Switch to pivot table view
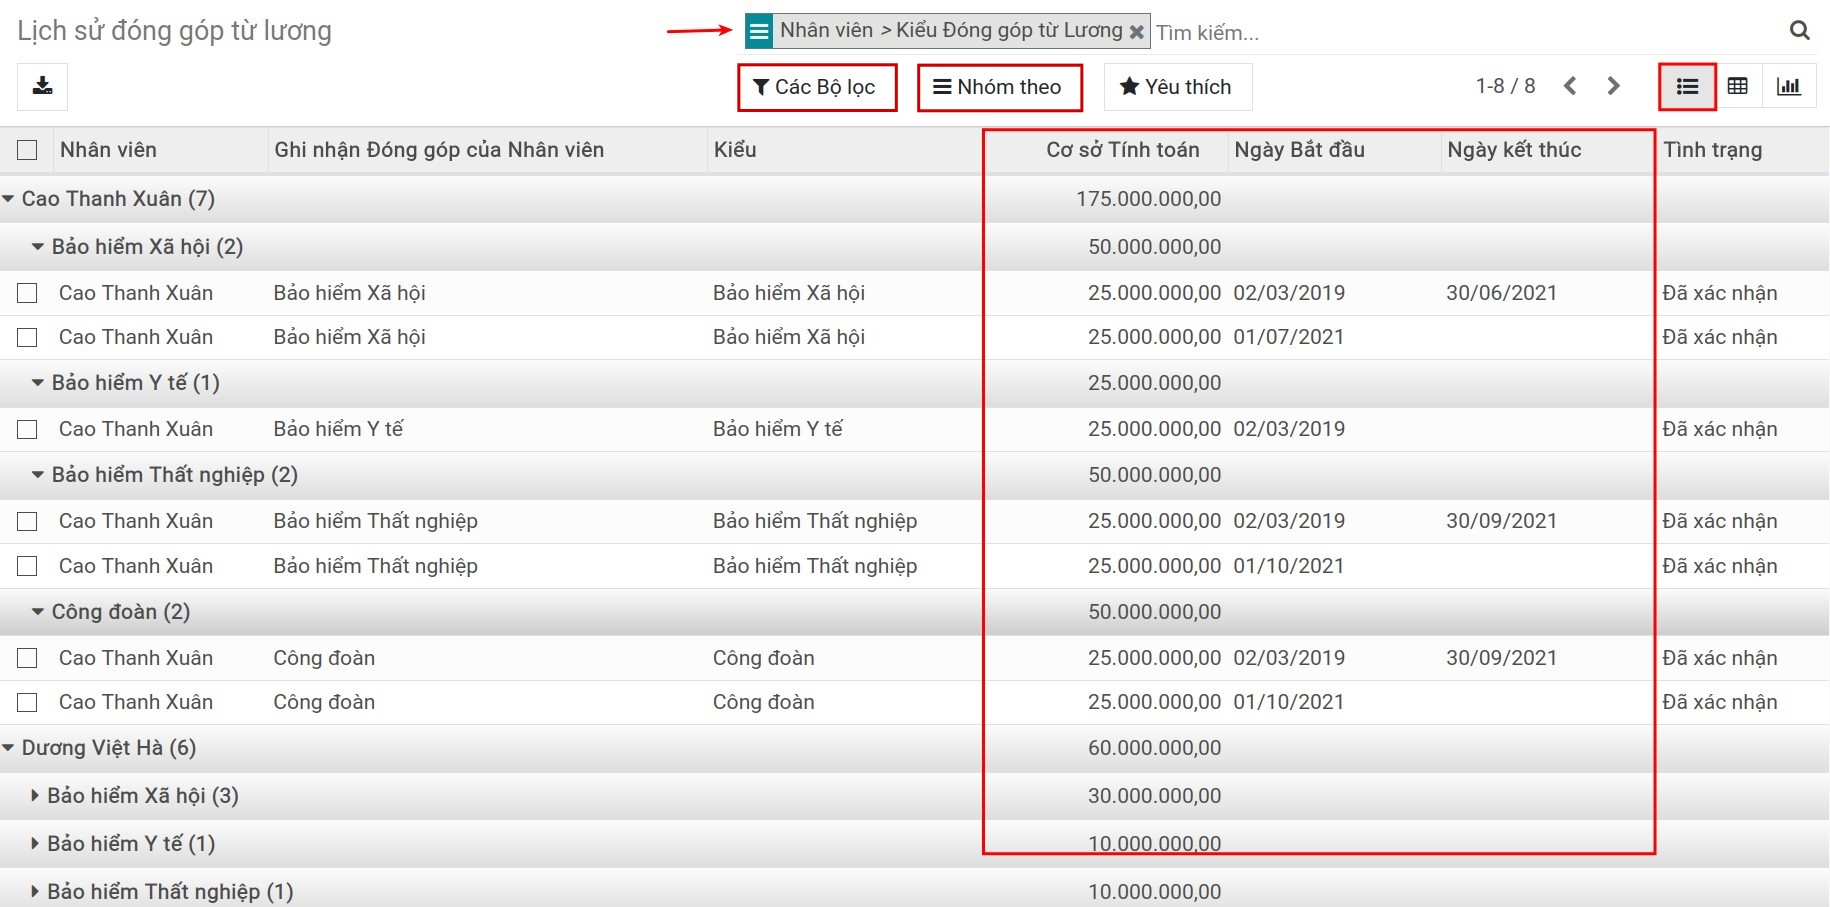Screen dimensions: 1830x907 coord(1738,87)
